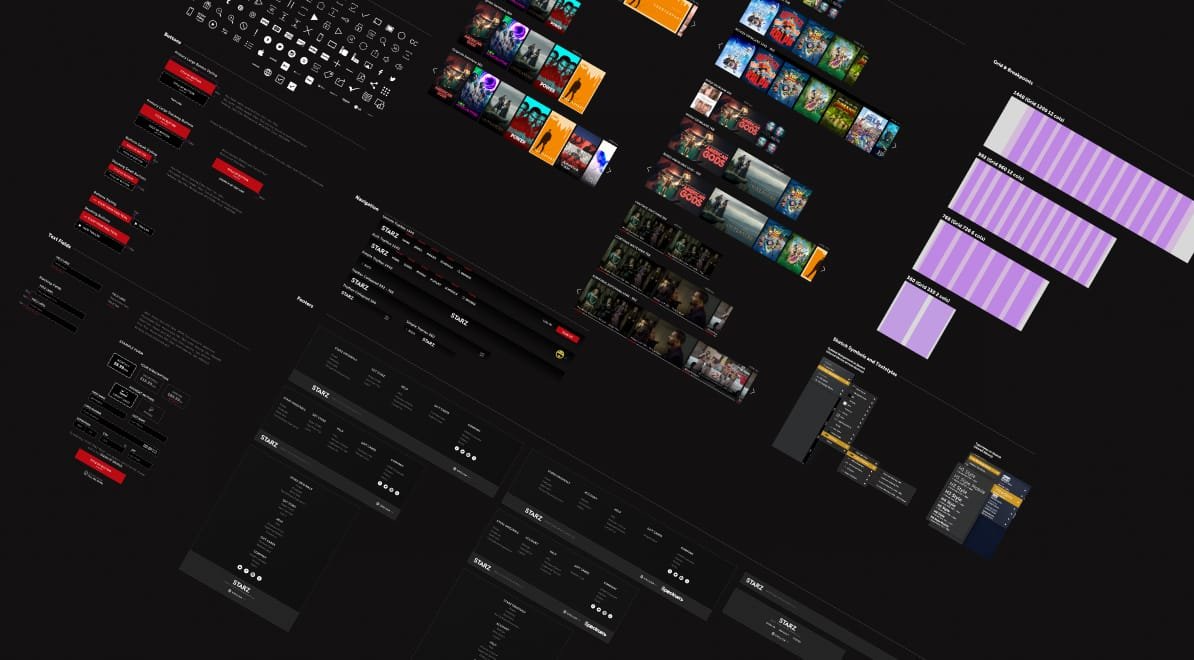Click the red button at bottom of example form

[x=101, y=467]
